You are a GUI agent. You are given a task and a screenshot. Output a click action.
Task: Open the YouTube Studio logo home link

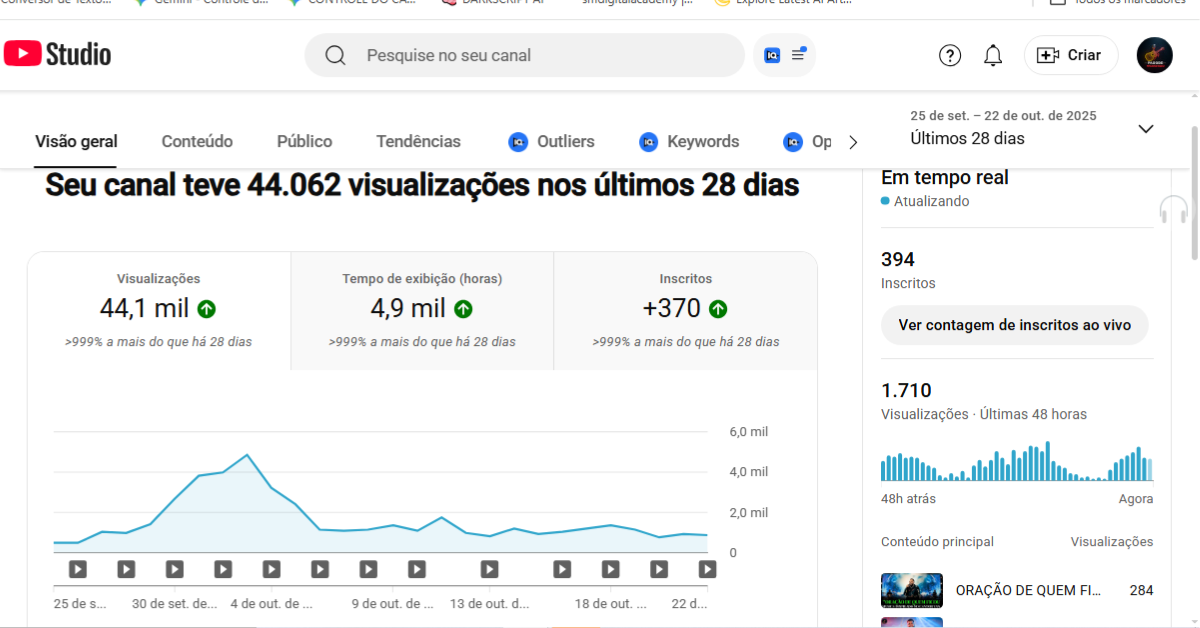coord(57,54)
